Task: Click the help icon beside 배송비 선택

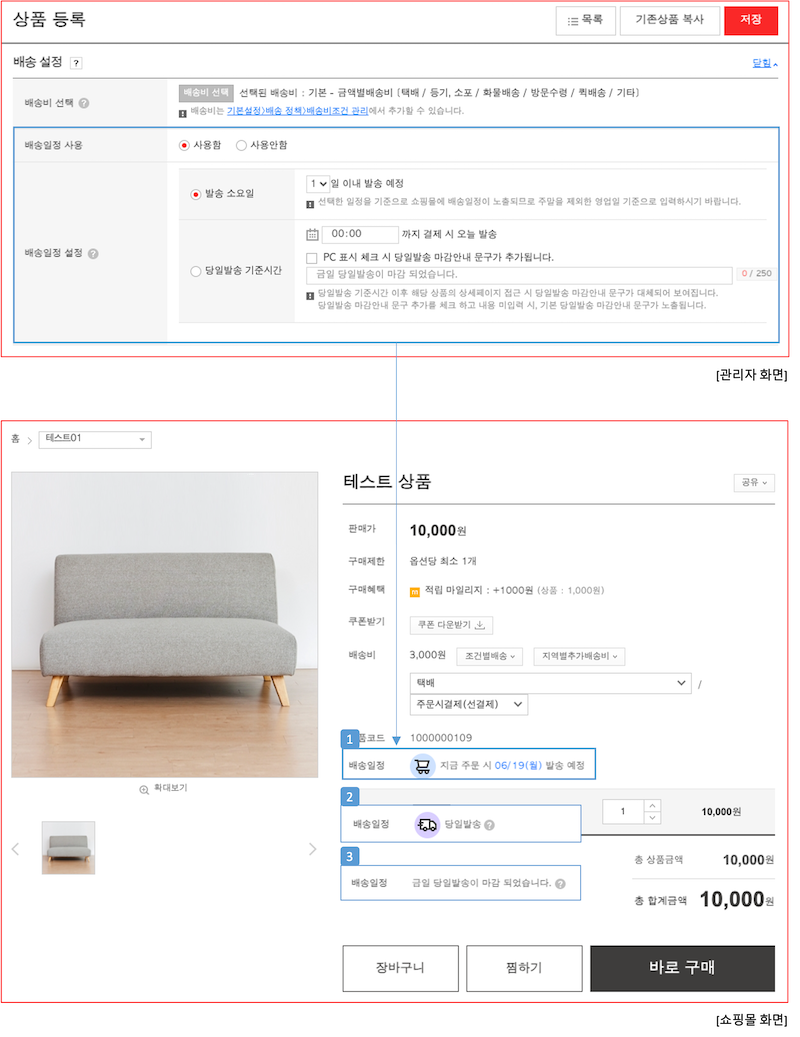Action: [84, 103]
